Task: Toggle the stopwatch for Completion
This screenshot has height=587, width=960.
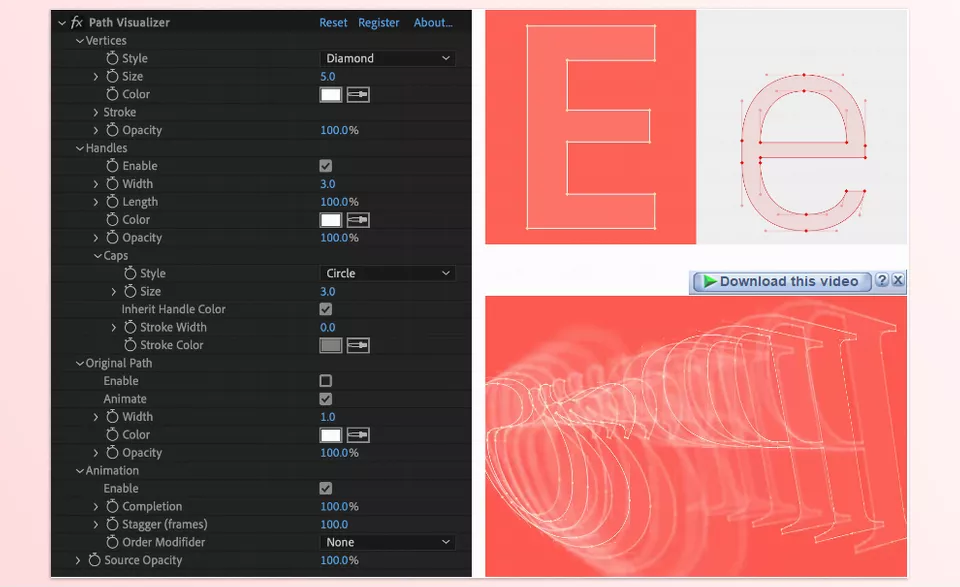Action: [x=112, y=506]
